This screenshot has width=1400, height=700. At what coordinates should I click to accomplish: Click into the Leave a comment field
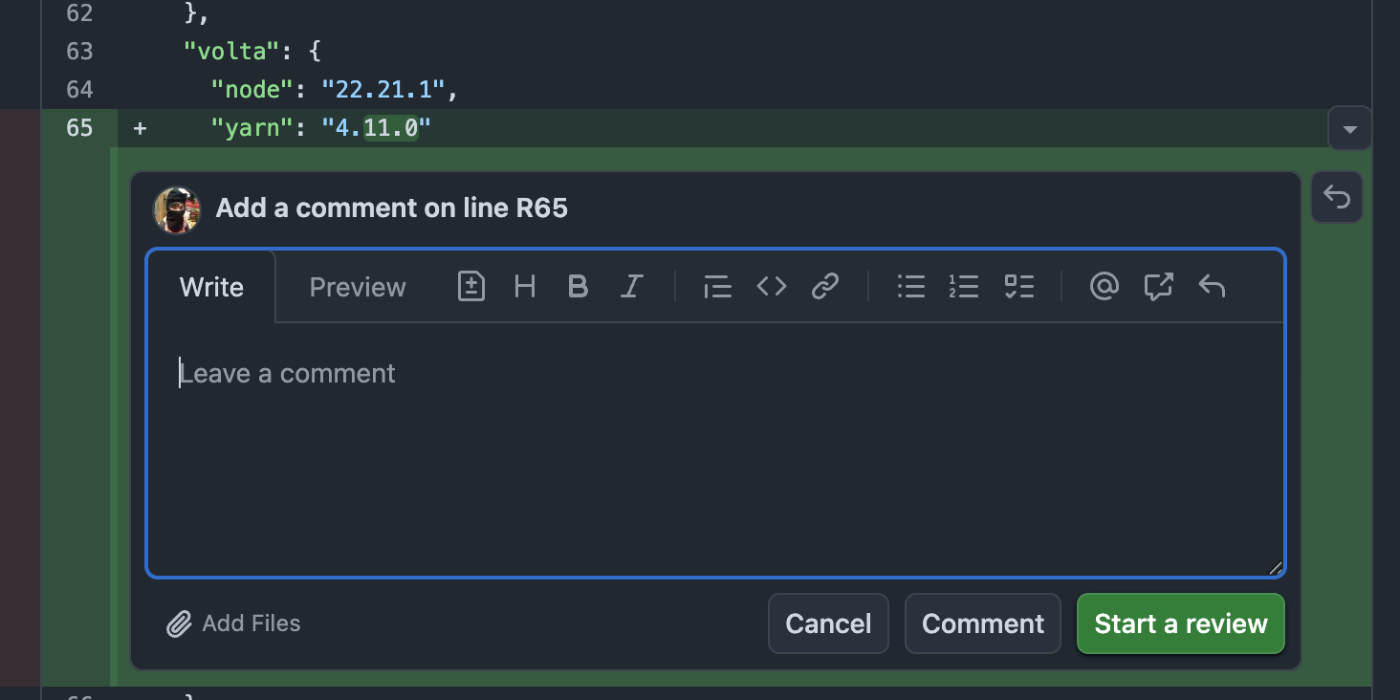[x=715, y=450]
